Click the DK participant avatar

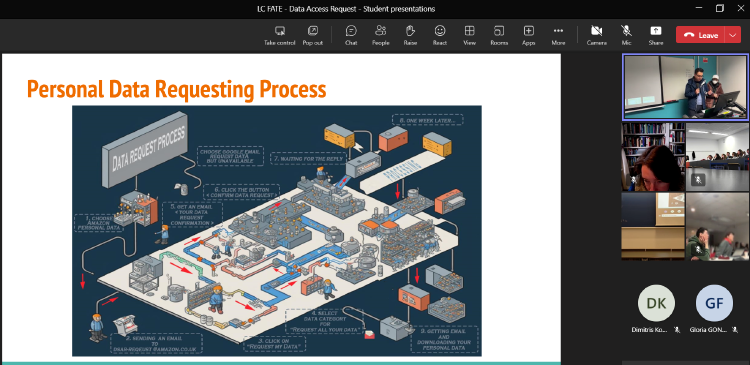[656, 303]
